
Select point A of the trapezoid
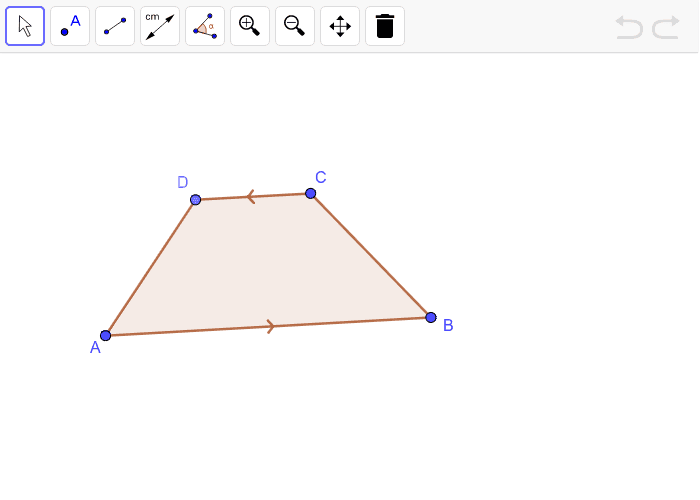tap(105, 335)
